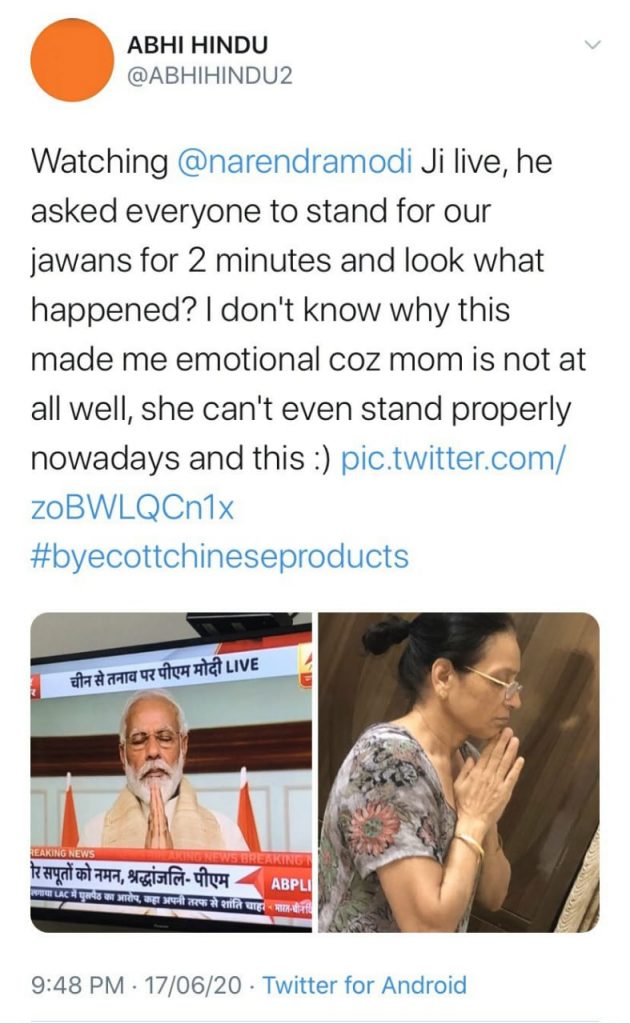Image resolution: width=630 pixels, height=1024 pixels.
Task: Open the #byecottchineseproducts hashtag
Action: click(x=220, y=556)
